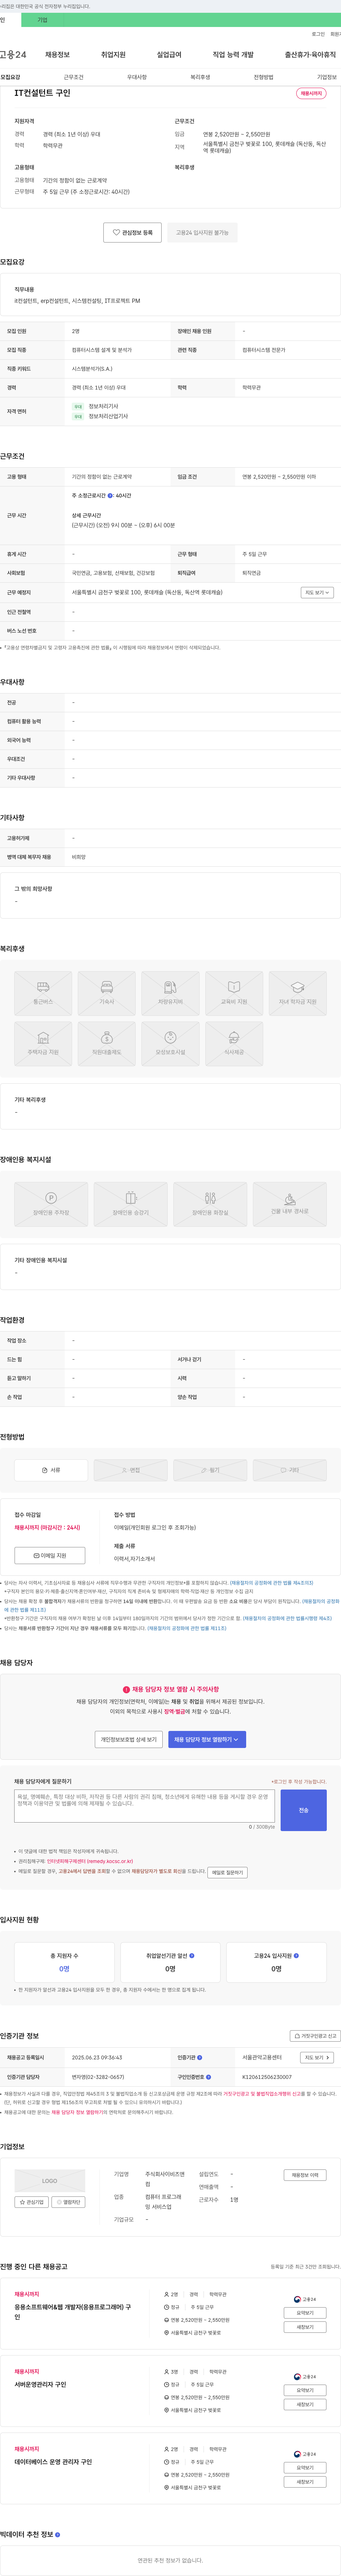Click the 기숙사 welfare icon

107,993
